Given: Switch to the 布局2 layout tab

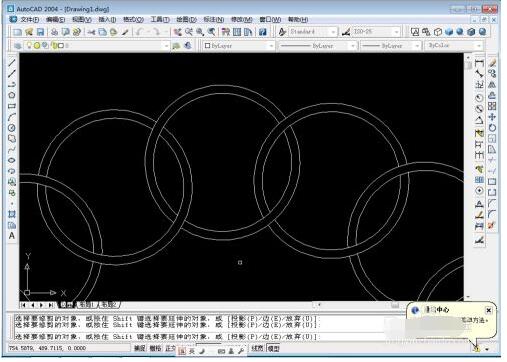Looking at the screenshot, I should click(109, 305).
